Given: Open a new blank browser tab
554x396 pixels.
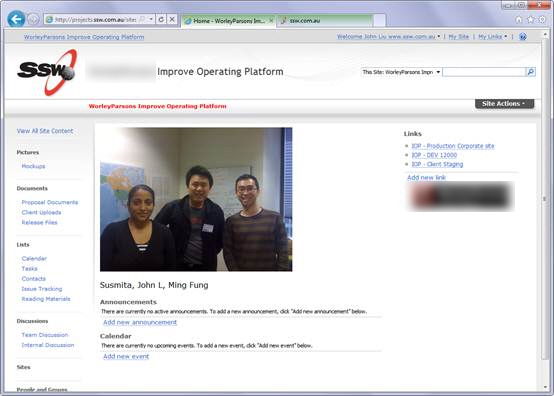Looking at the screenshot, I should [379, 21].
